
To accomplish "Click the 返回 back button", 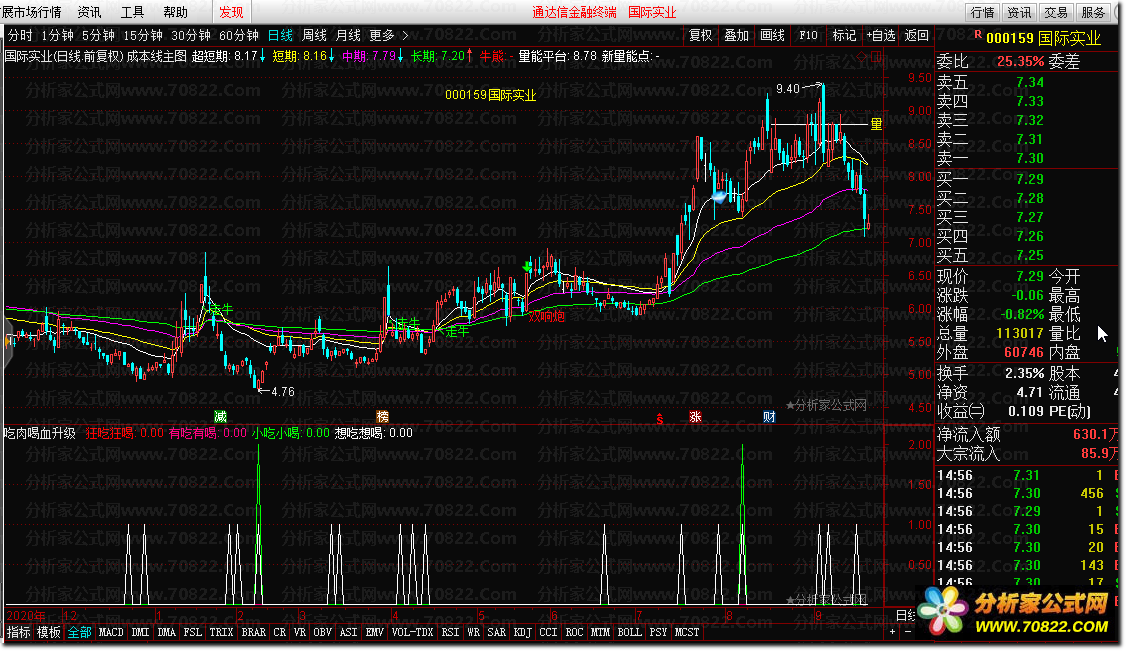I will [916, 35].
